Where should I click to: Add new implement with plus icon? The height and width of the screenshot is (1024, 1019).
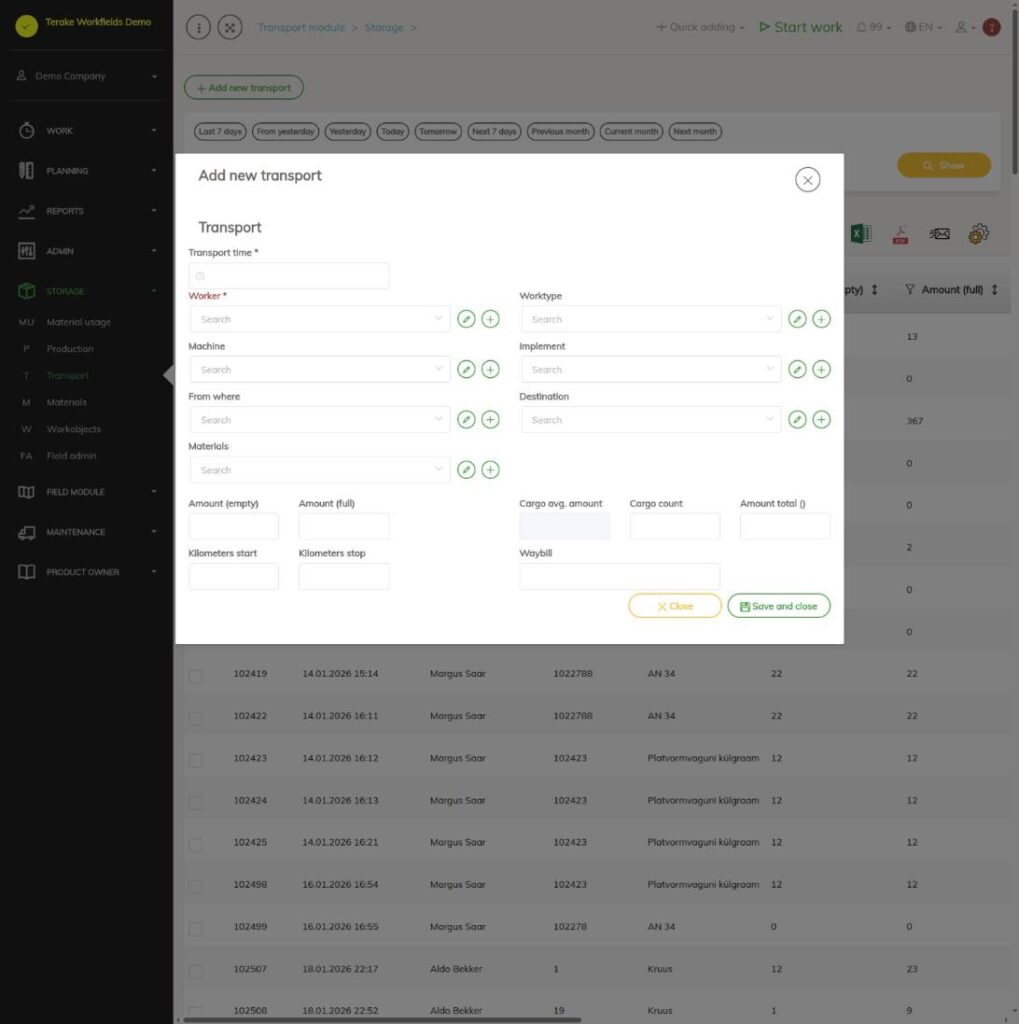(822, 369)
